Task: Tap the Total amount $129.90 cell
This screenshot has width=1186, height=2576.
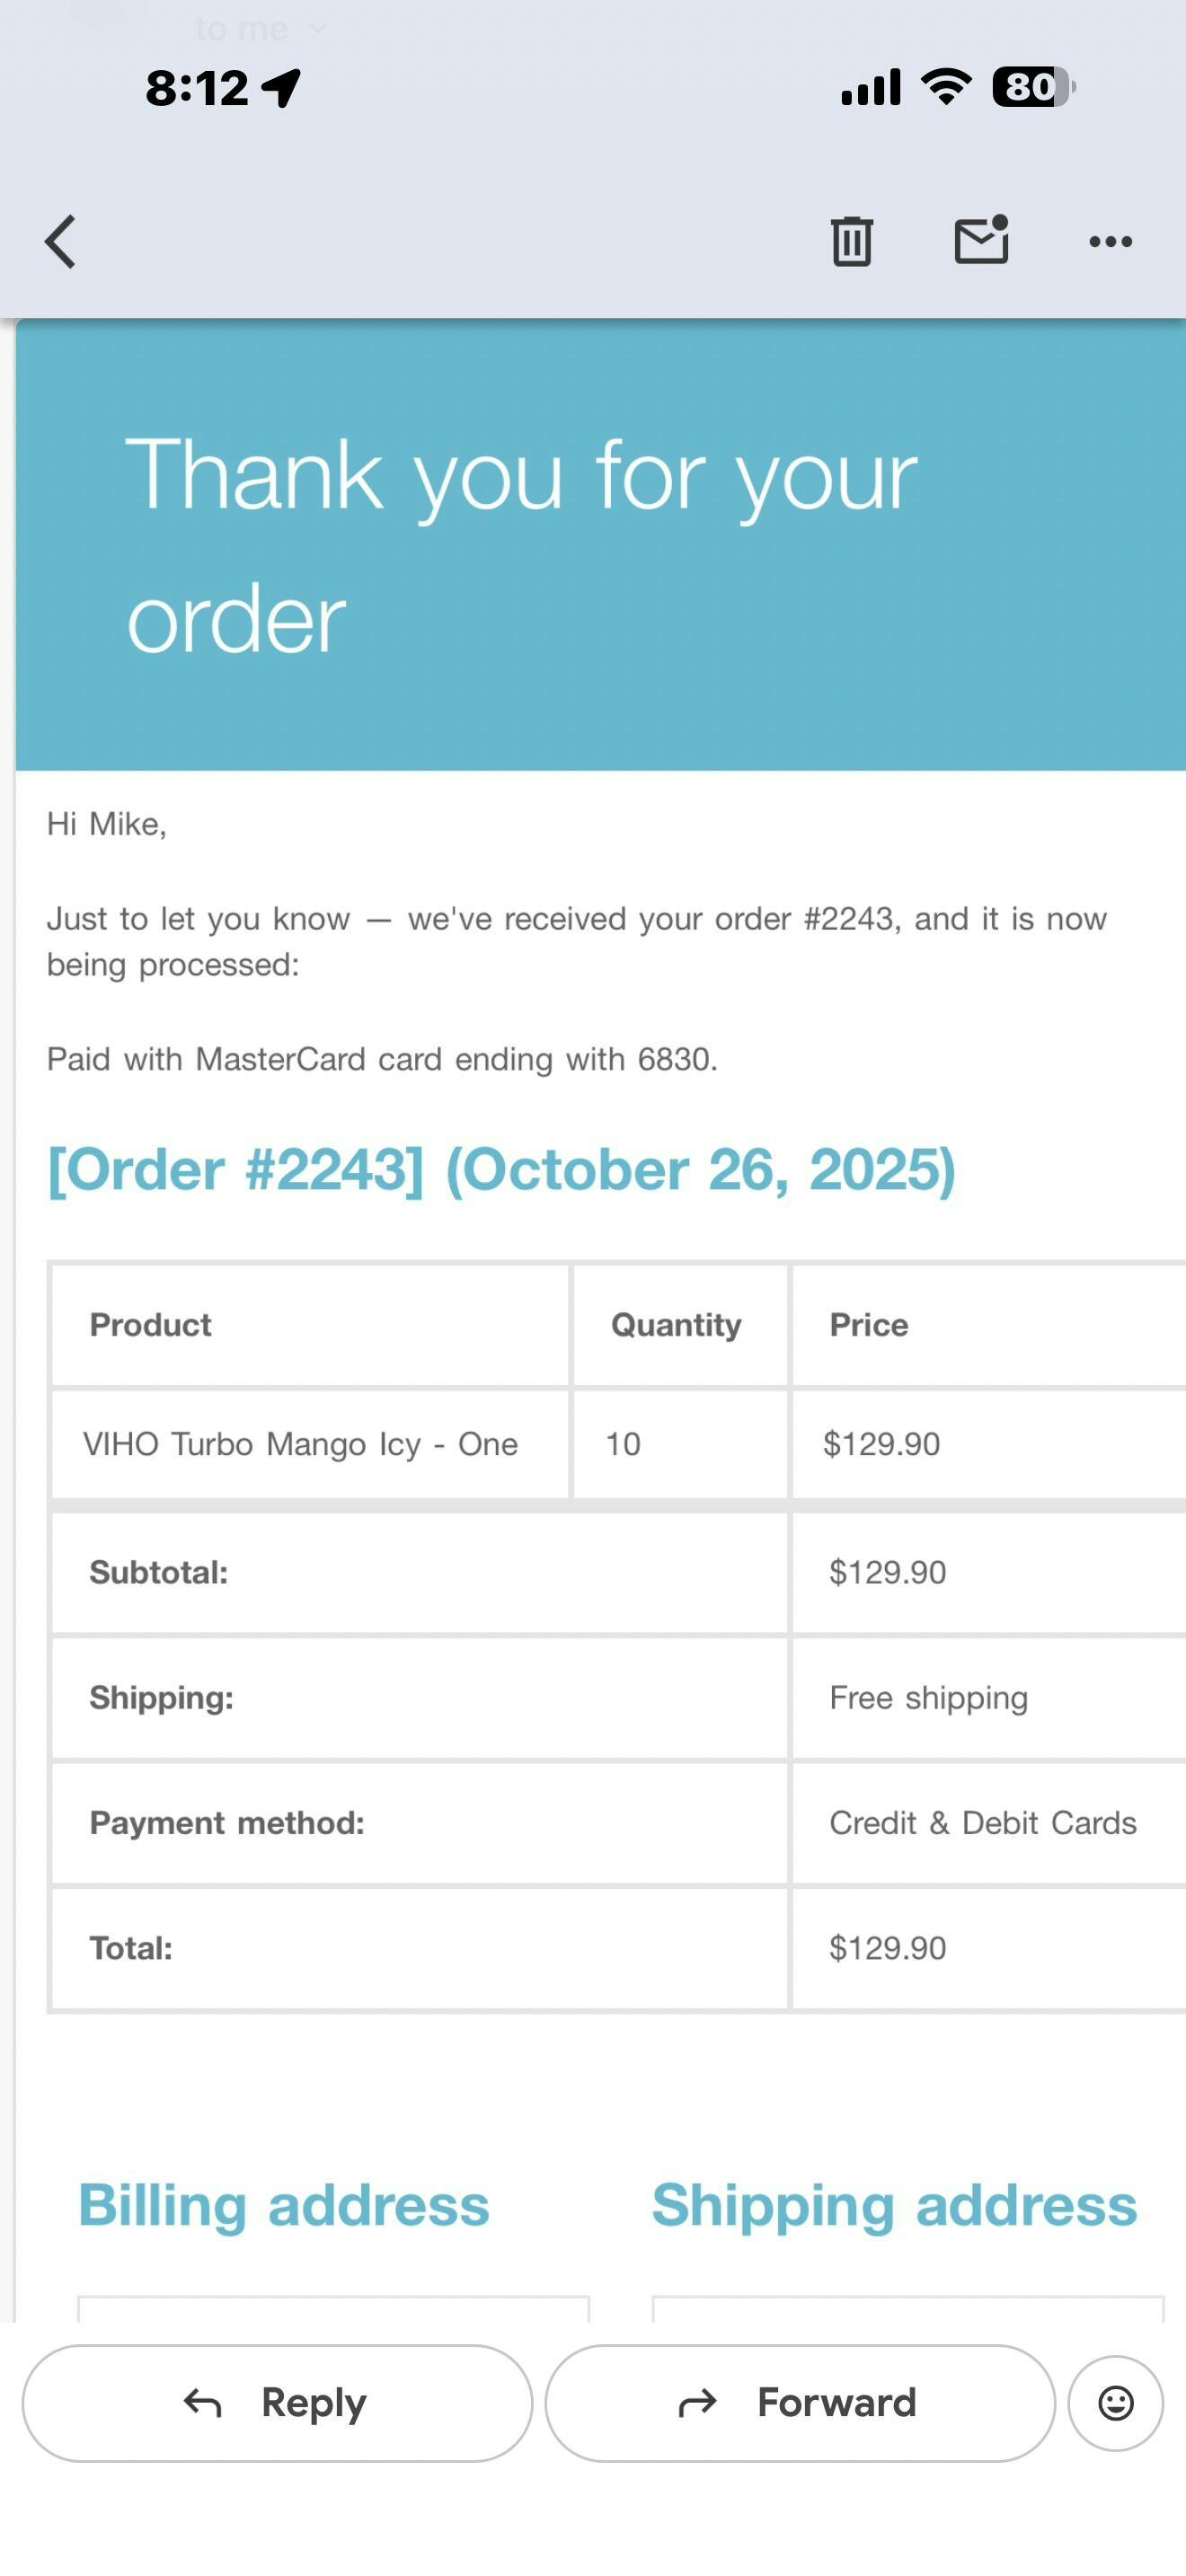Action: pos(887,1948)
